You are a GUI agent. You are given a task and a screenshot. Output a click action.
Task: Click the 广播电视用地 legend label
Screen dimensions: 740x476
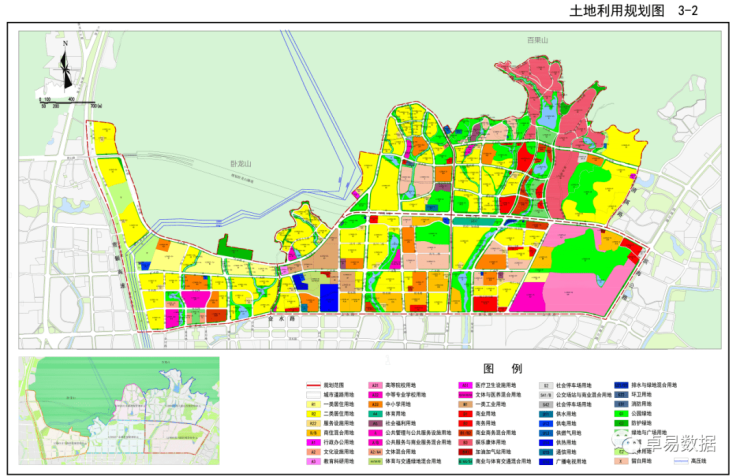571,461
